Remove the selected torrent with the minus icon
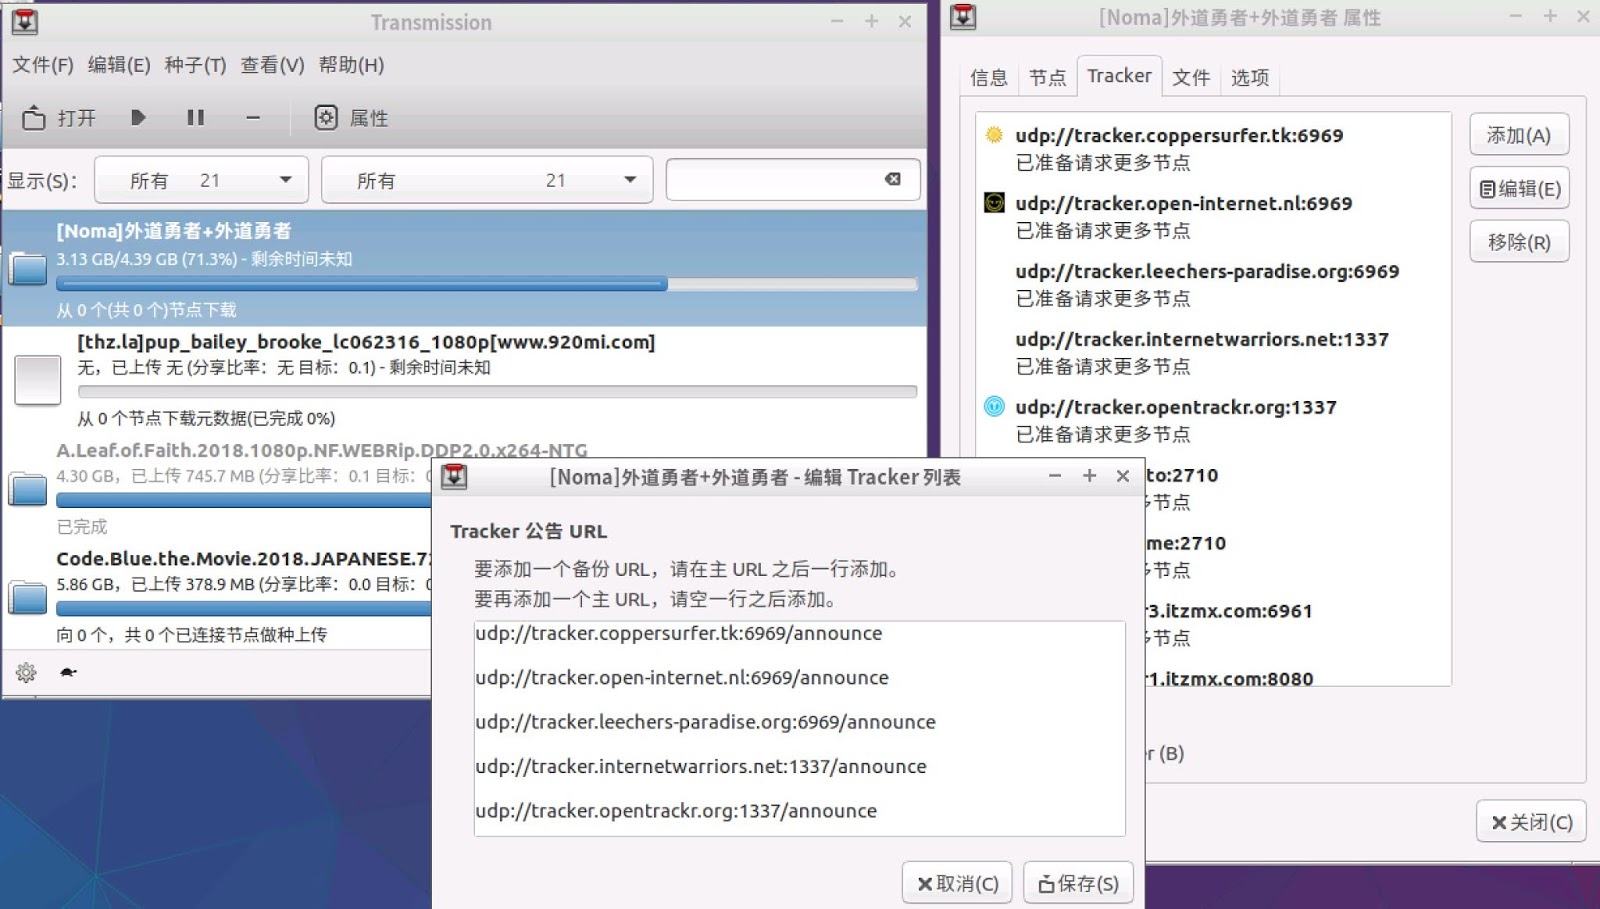 253,118
